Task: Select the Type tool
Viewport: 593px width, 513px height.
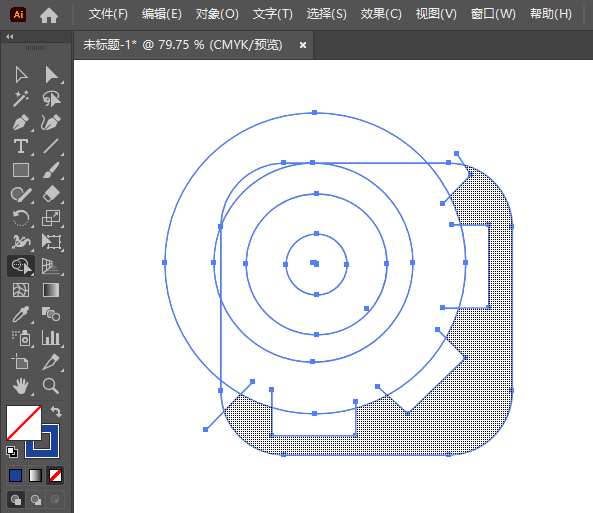Action: [x=21, y=146]
